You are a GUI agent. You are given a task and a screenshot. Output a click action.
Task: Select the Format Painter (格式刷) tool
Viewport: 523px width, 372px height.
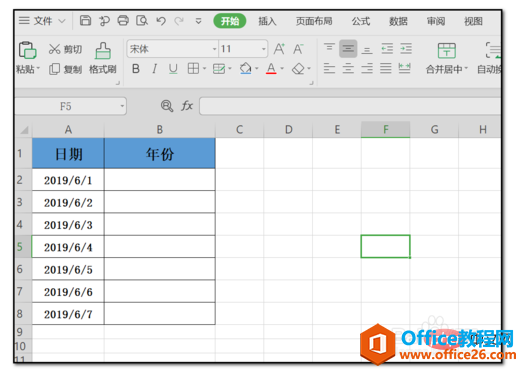pyautogui.click(x=103, y=58)
